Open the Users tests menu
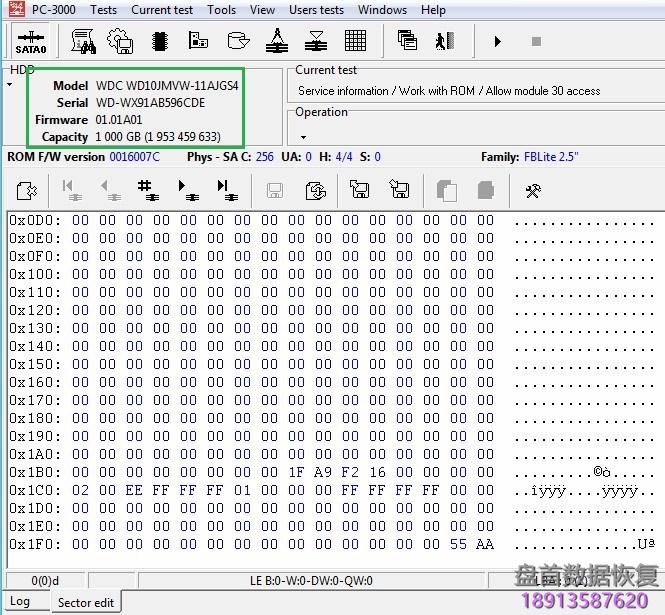 pyautogui.click(x=316, y=10)
